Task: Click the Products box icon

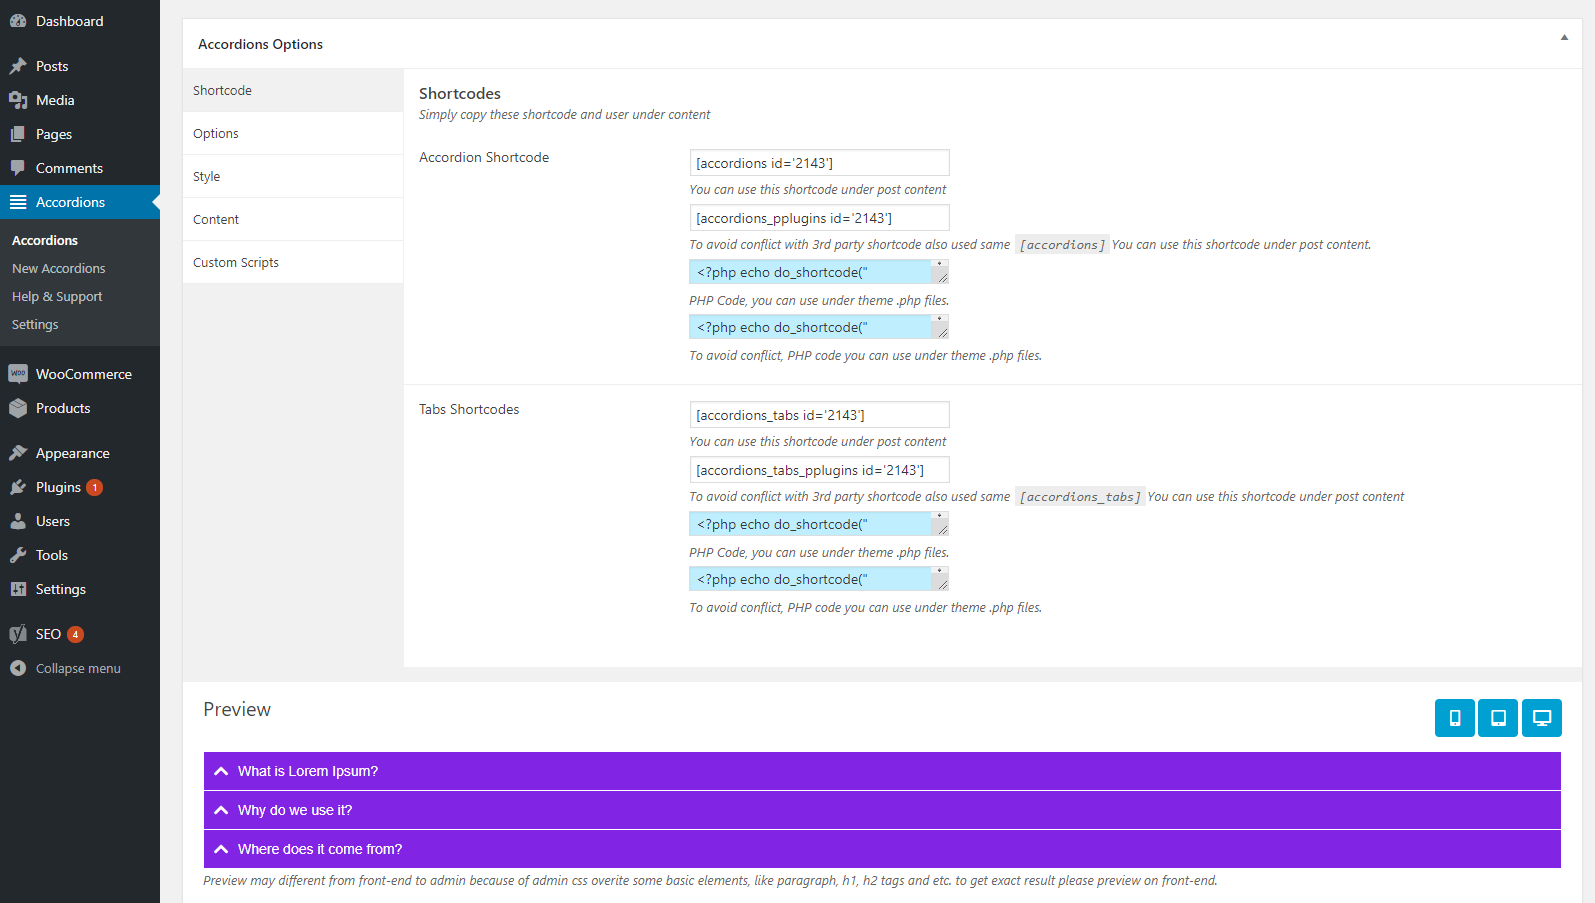Action: (x=18, y=408)
